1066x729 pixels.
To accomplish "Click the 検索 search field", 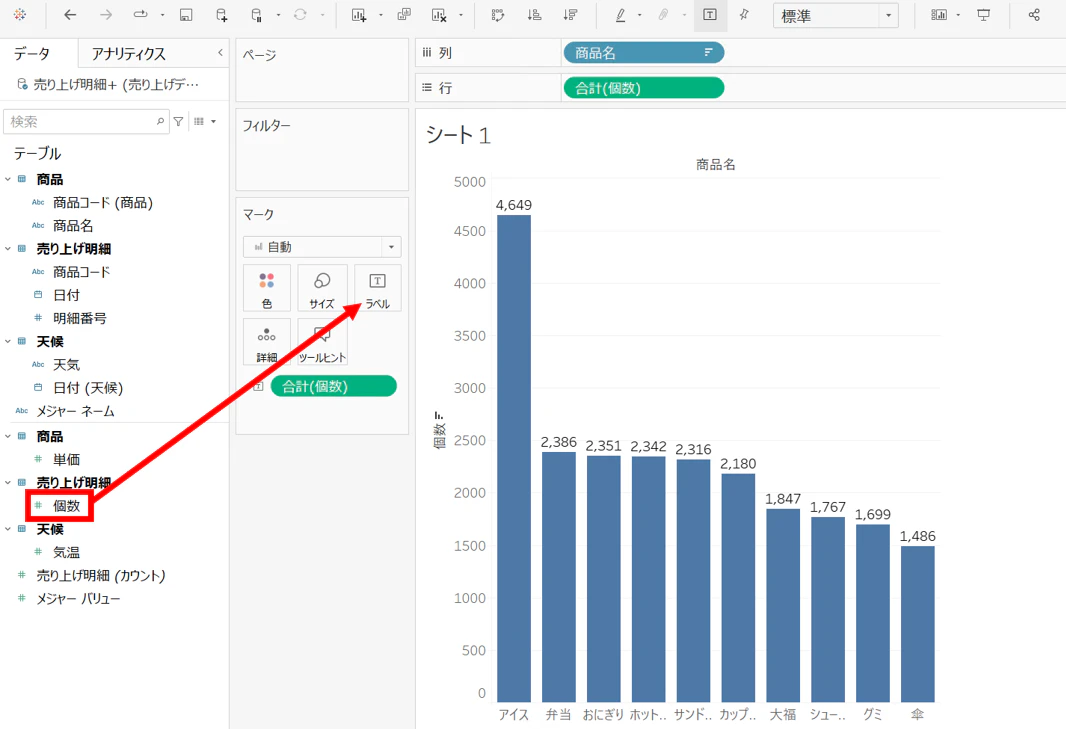I will (x=86, y=122).
